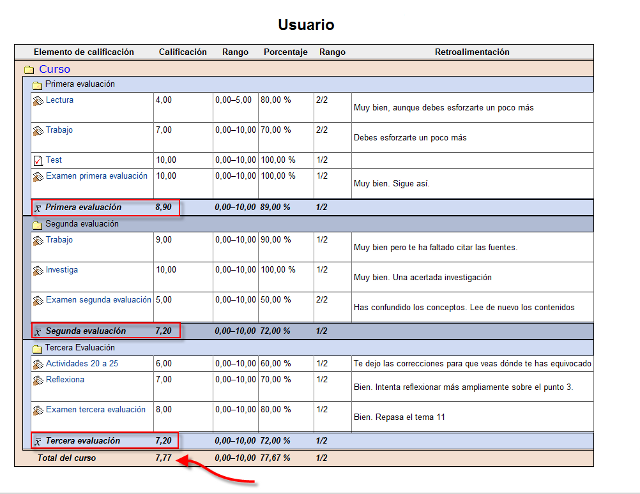Open the Examen segunda evaluación link

click(x=98, y=300)
